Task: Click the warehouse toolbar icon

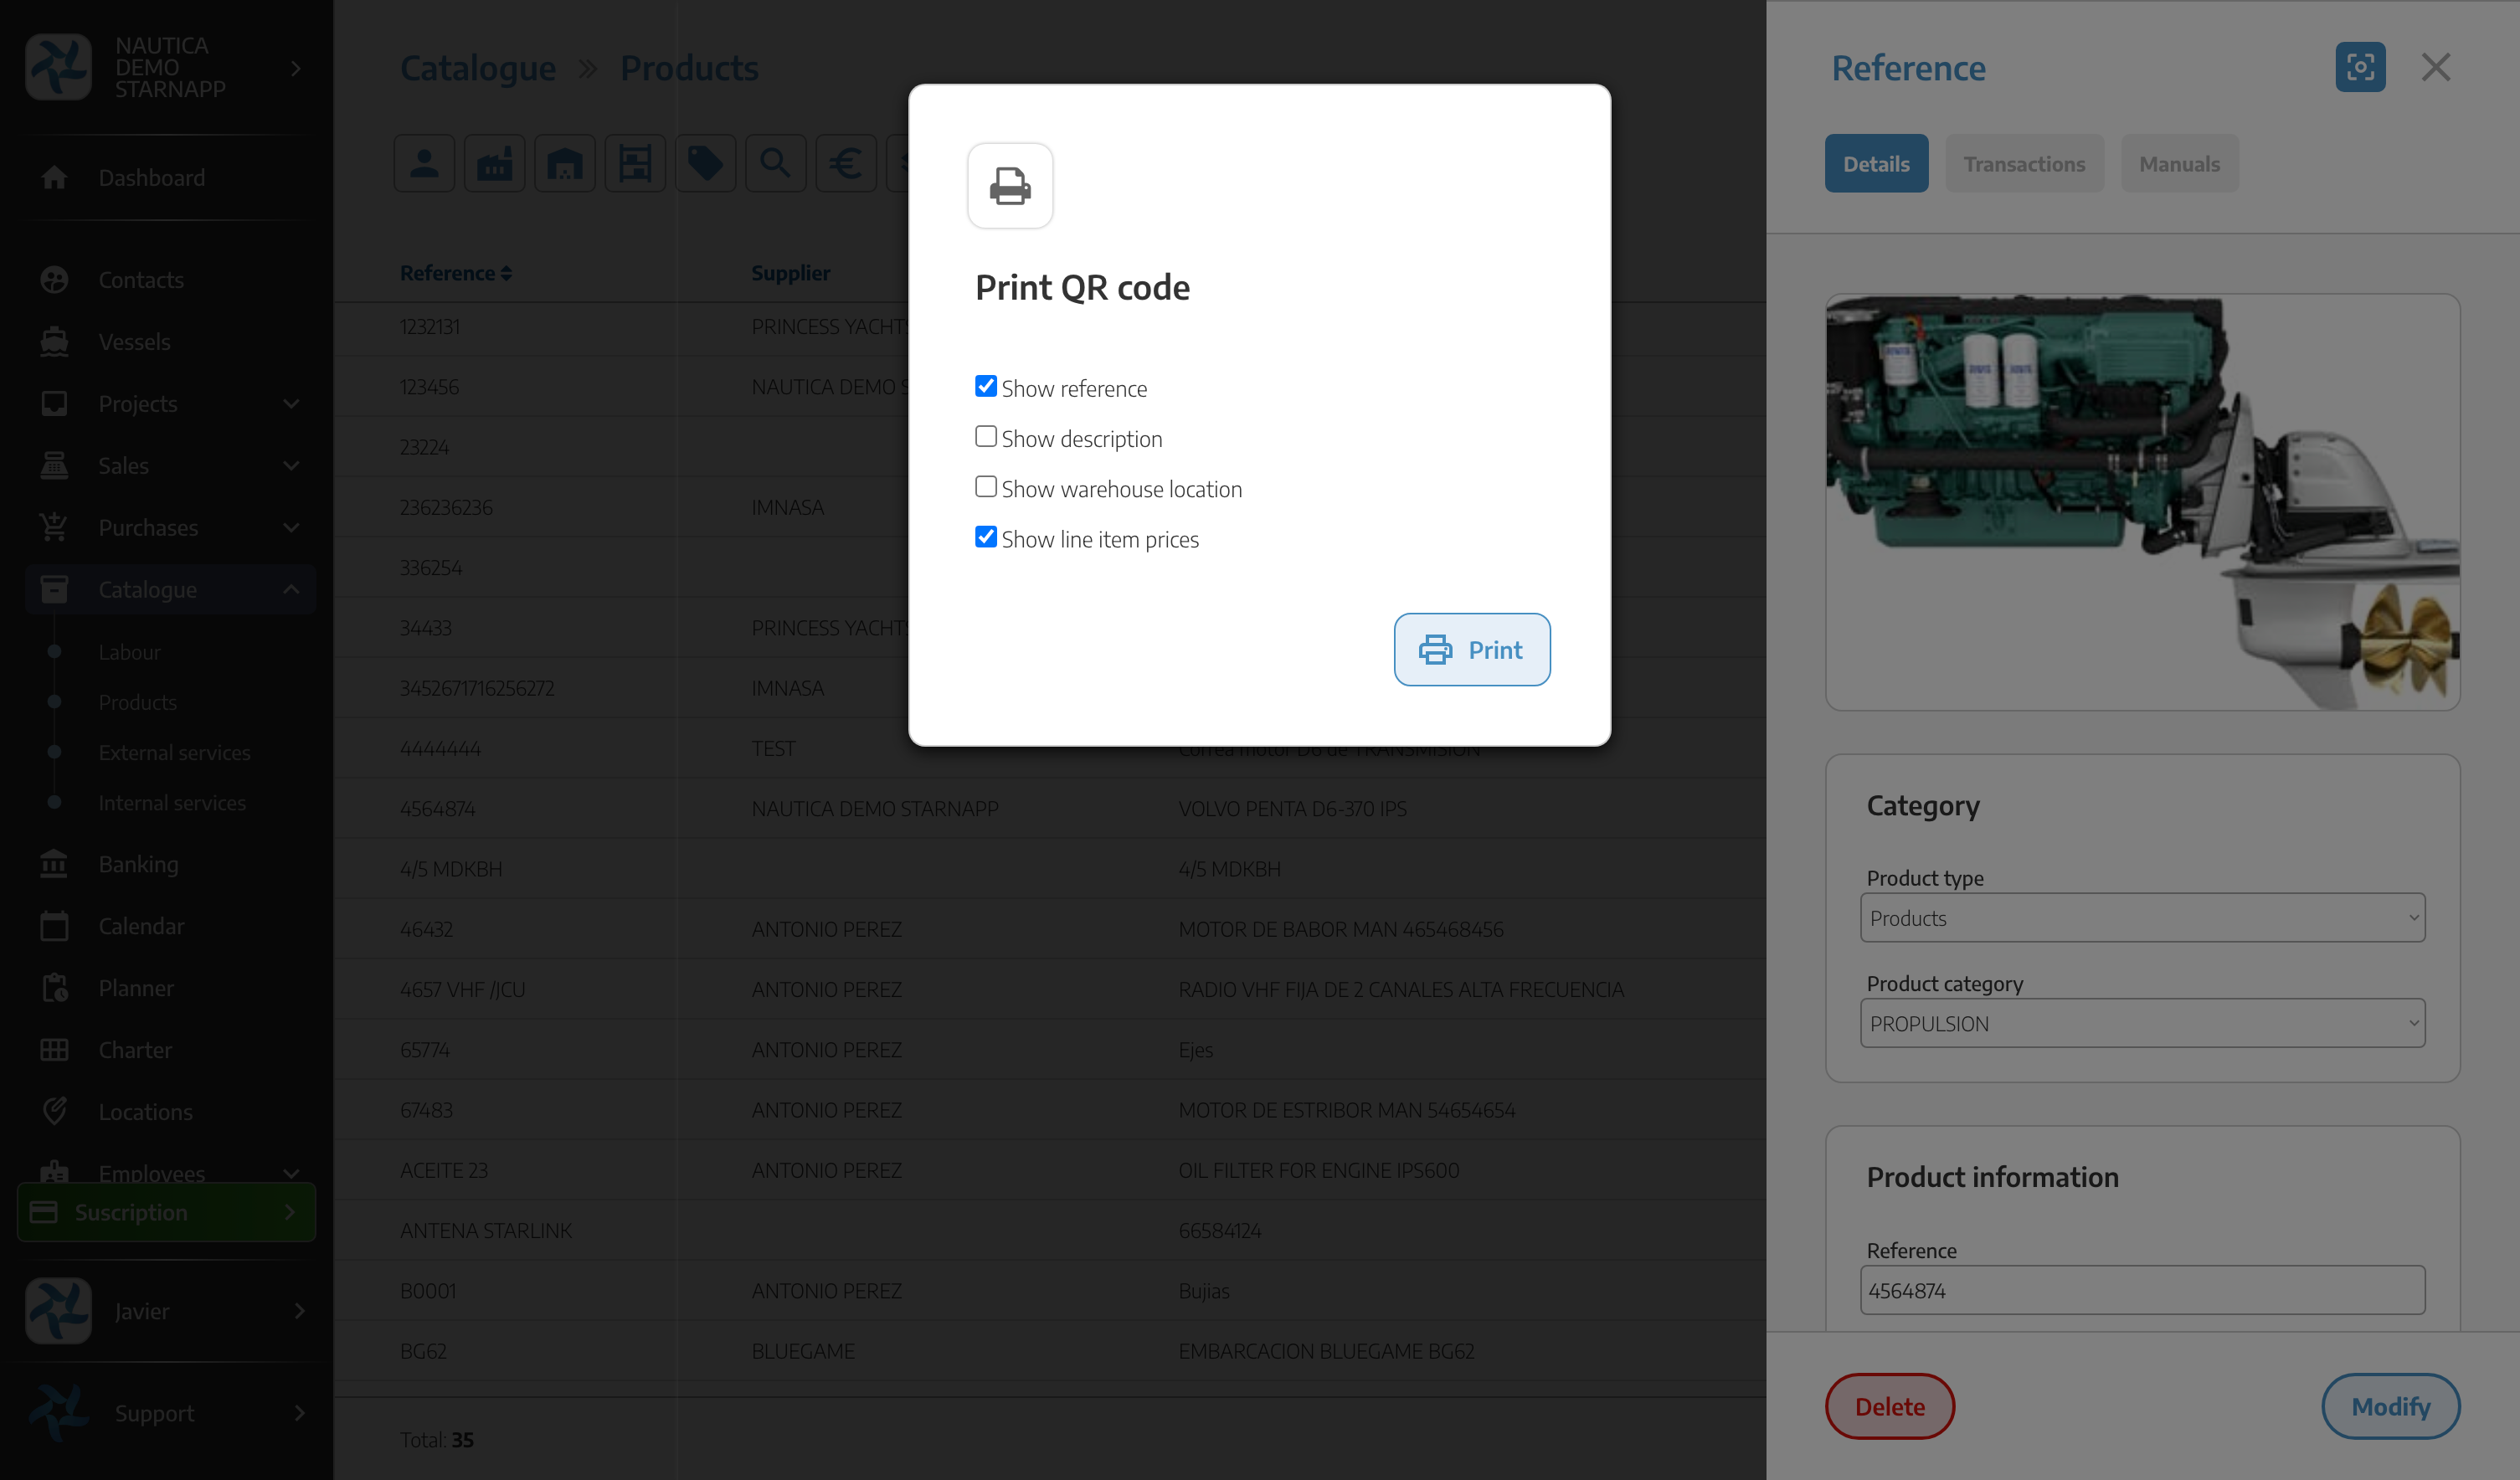Action: pos(565,163)
